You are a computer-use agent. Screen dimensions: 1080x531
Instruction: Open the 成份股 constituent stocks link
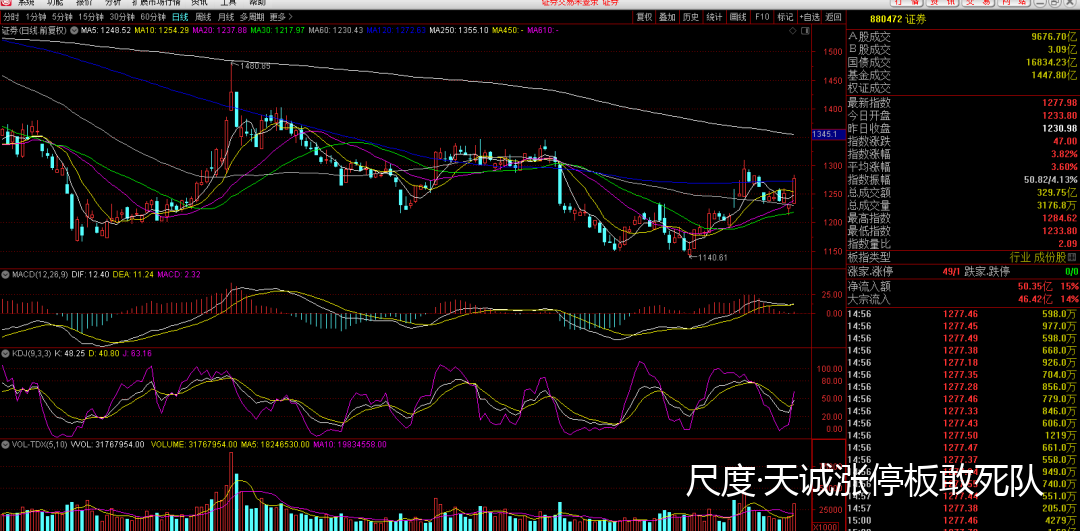[x=1047, y=257]
